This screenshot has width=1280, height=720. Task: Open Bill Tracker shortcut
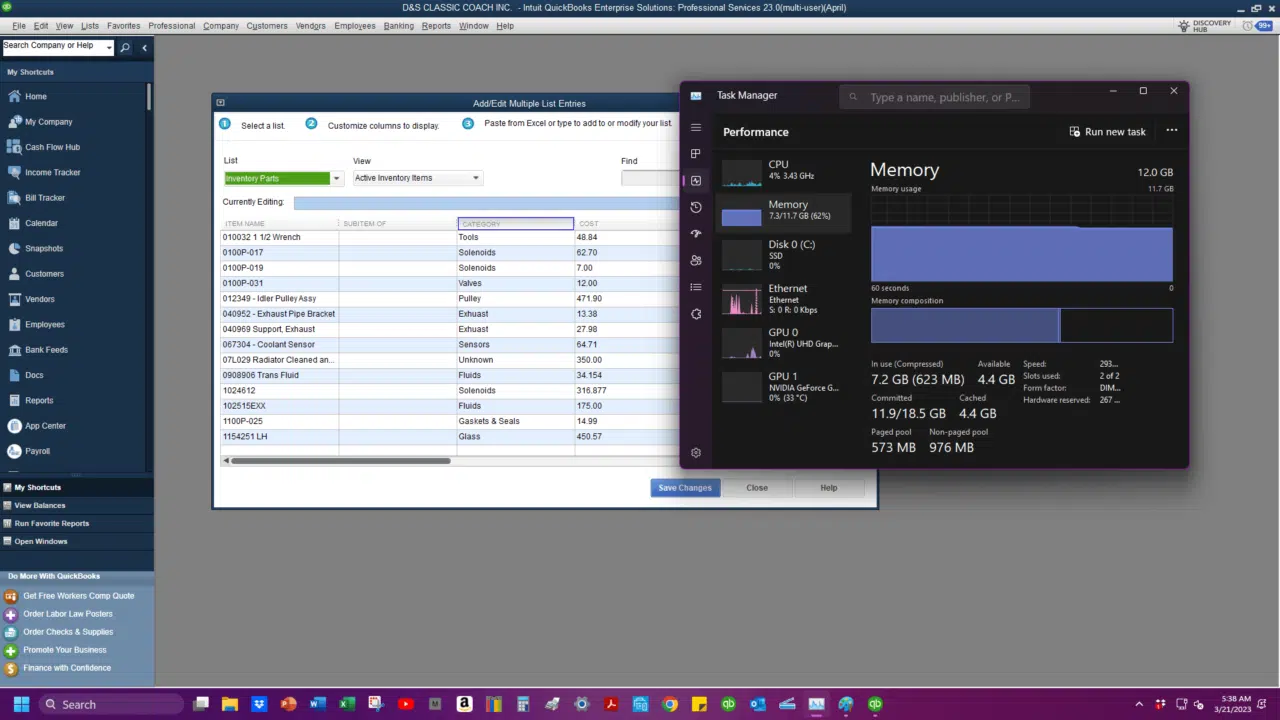[44, 198]
